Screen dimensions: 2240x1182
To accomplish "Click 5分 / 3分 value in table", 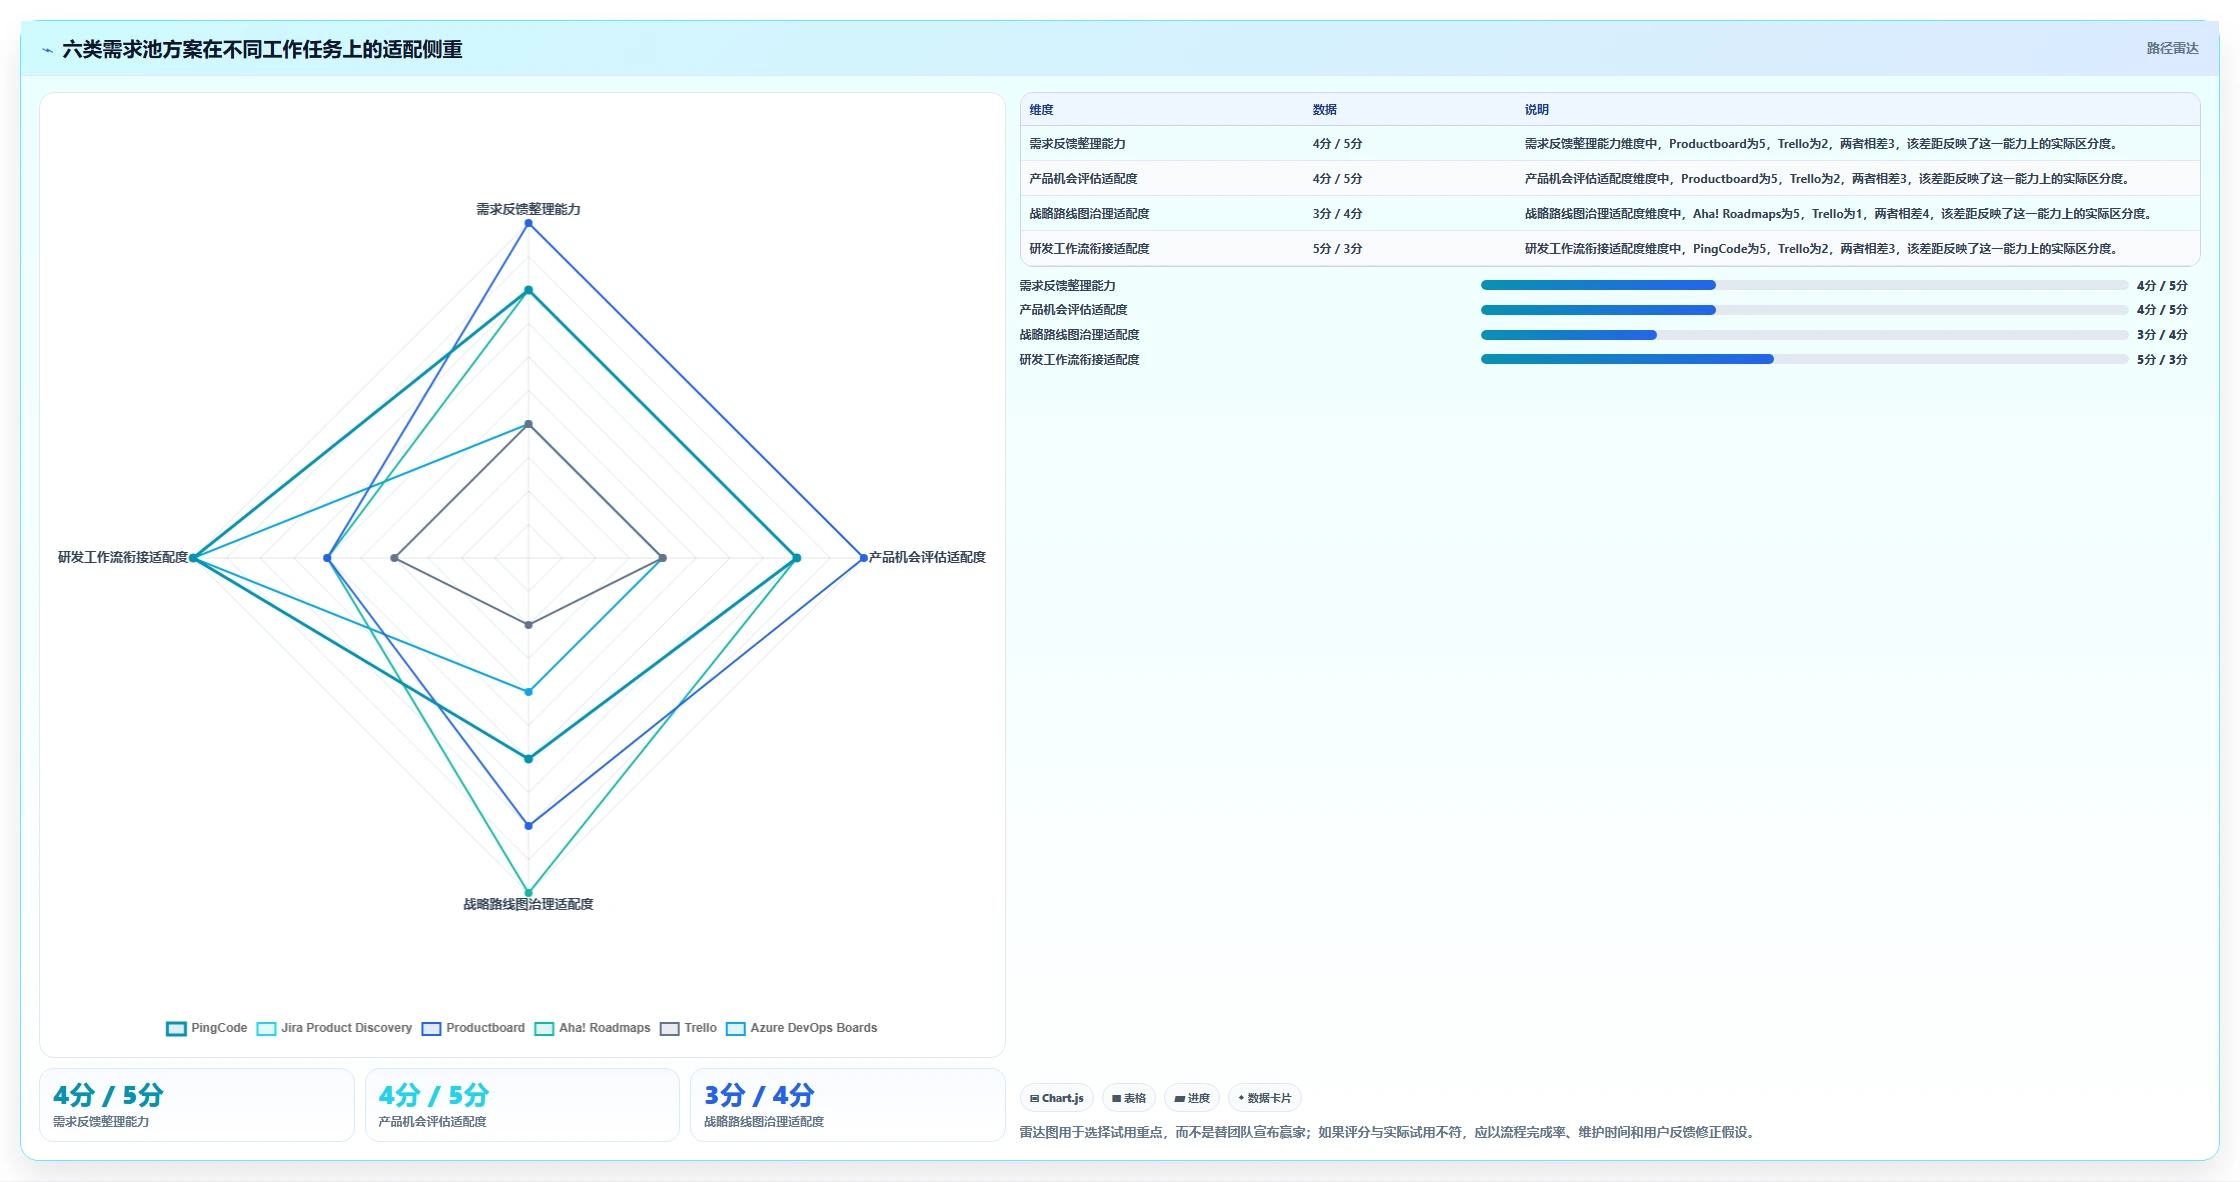I will tap(1337, 249).
